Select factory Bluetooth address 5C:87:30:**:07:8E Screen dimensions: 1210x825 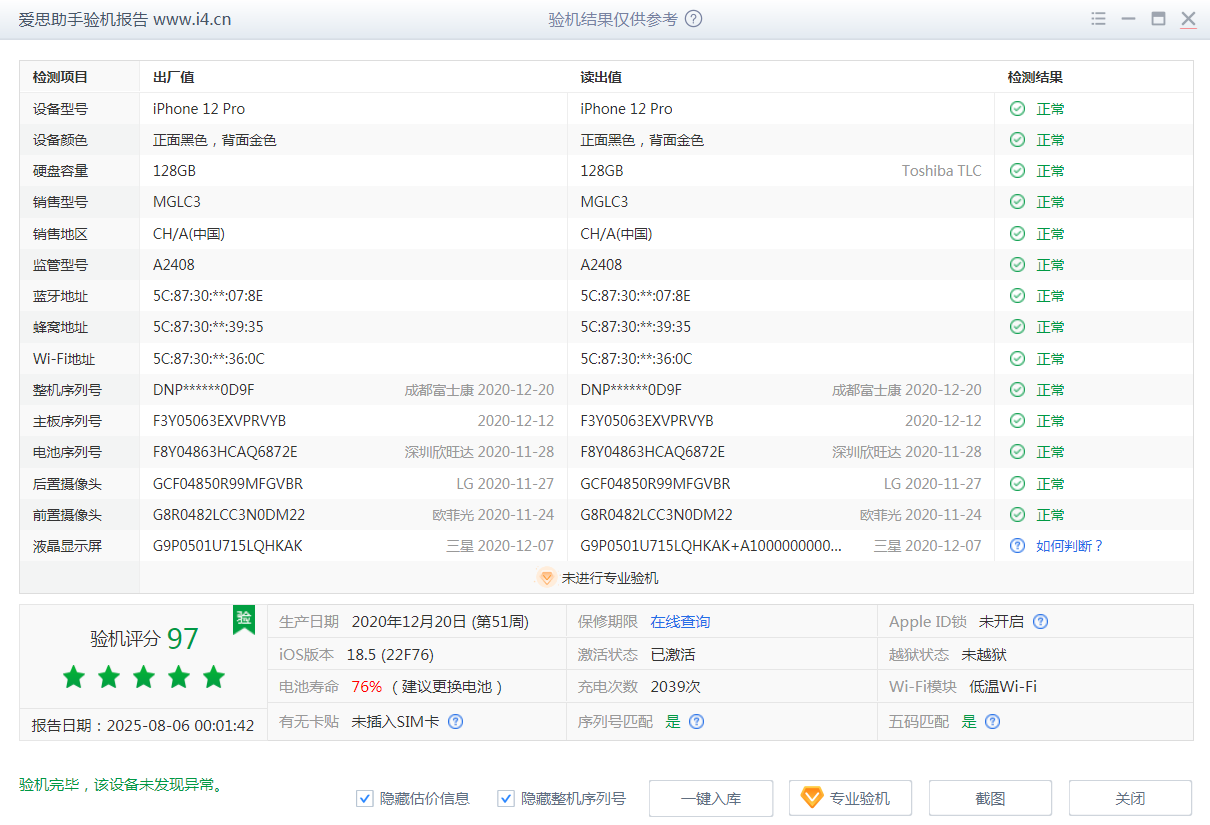[208, 296]
